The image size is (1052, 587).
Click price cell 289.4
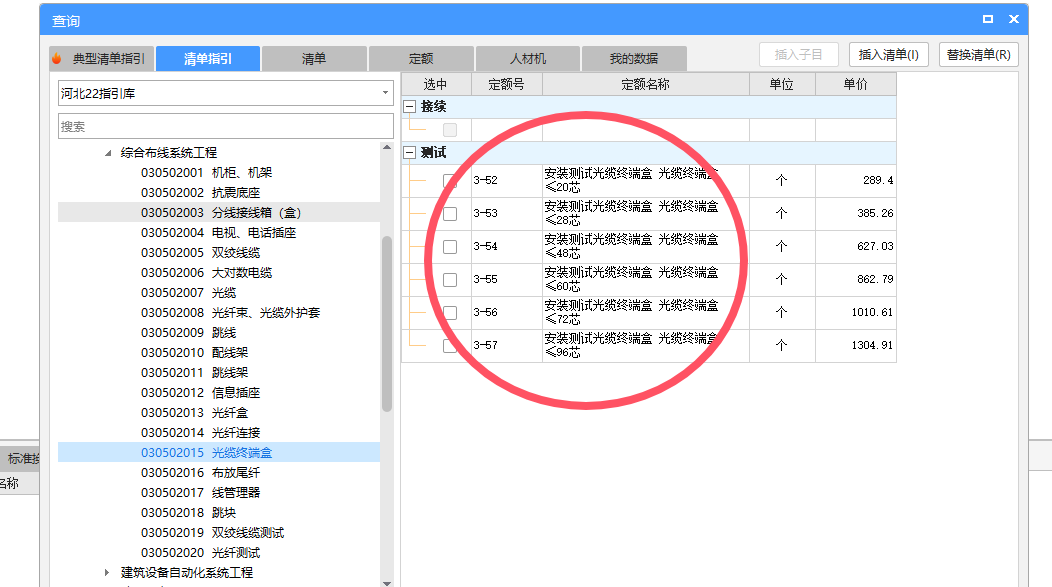click(x=856, y=180)
